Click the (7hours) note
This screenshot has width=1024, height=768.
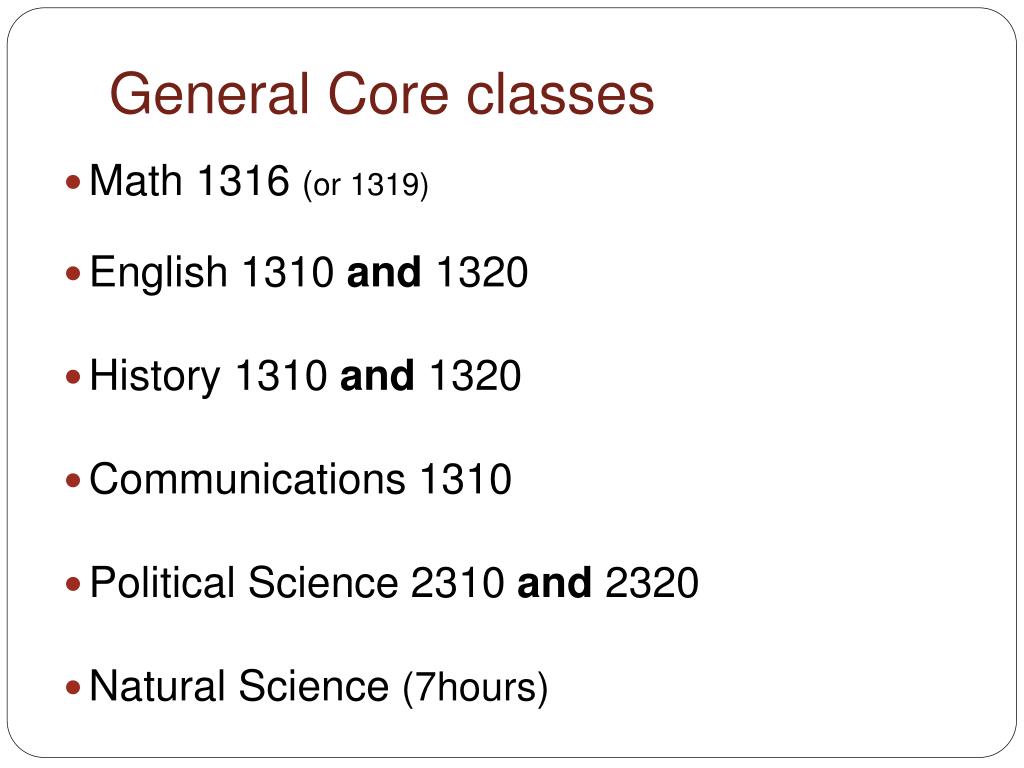[475, 688]
